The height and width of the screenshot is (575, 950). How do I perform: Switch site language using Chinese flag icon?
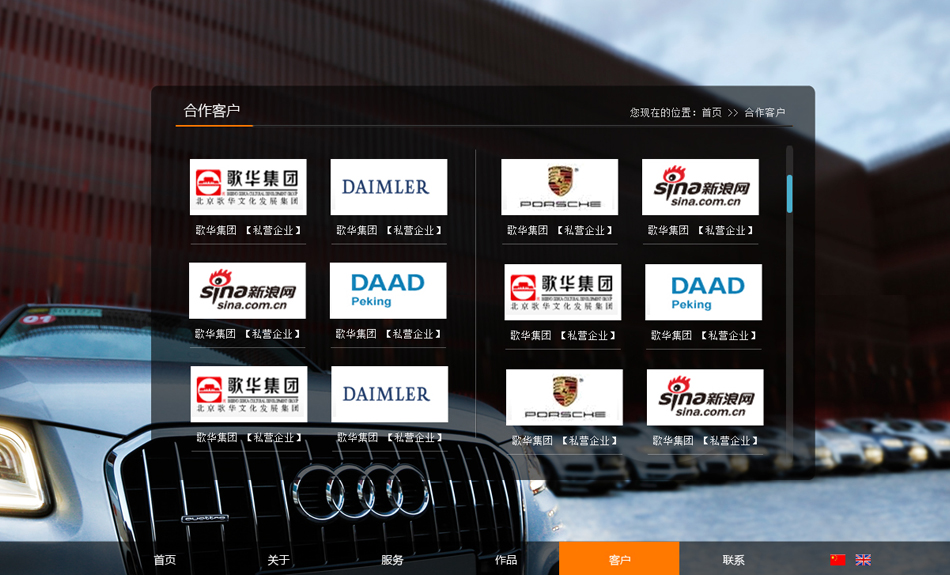837,560
